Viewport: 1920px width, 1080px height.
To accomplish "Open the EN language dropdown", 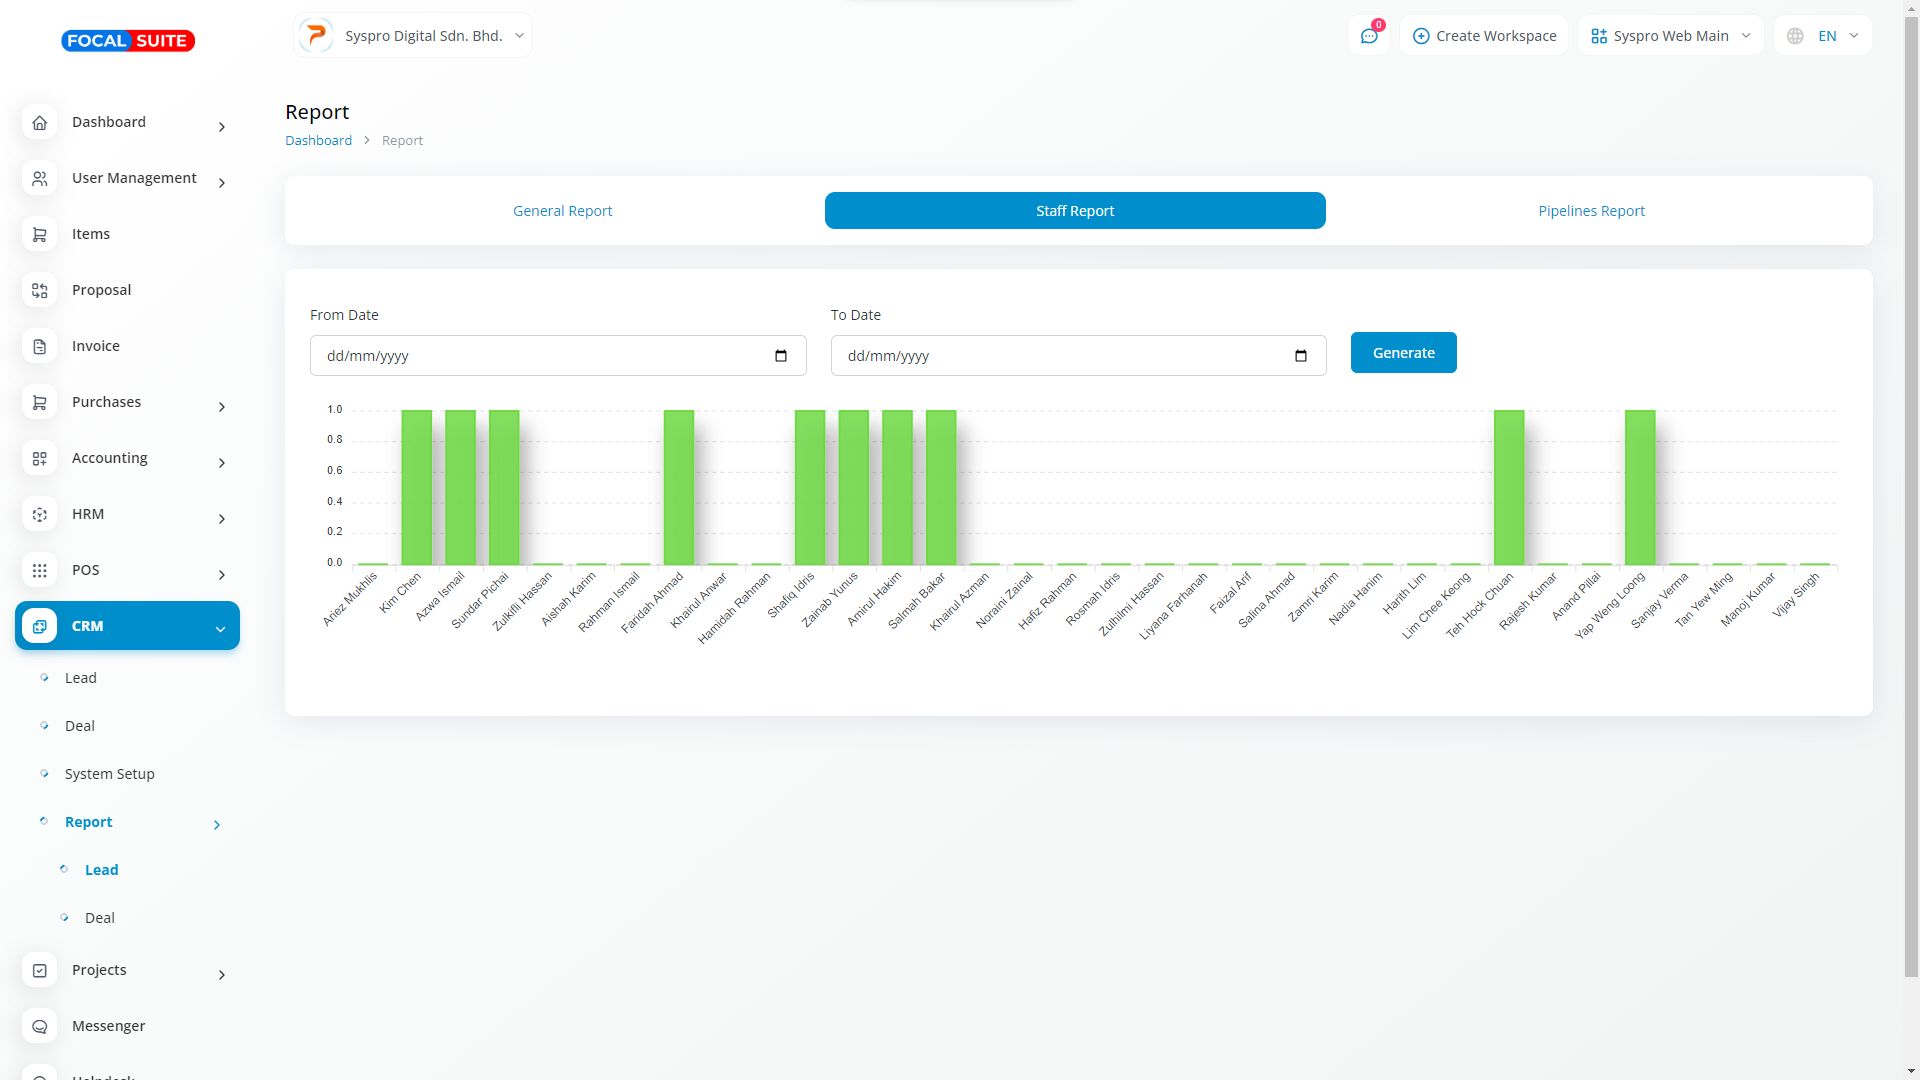I will pyautogui.click(x=1823, y=36).
